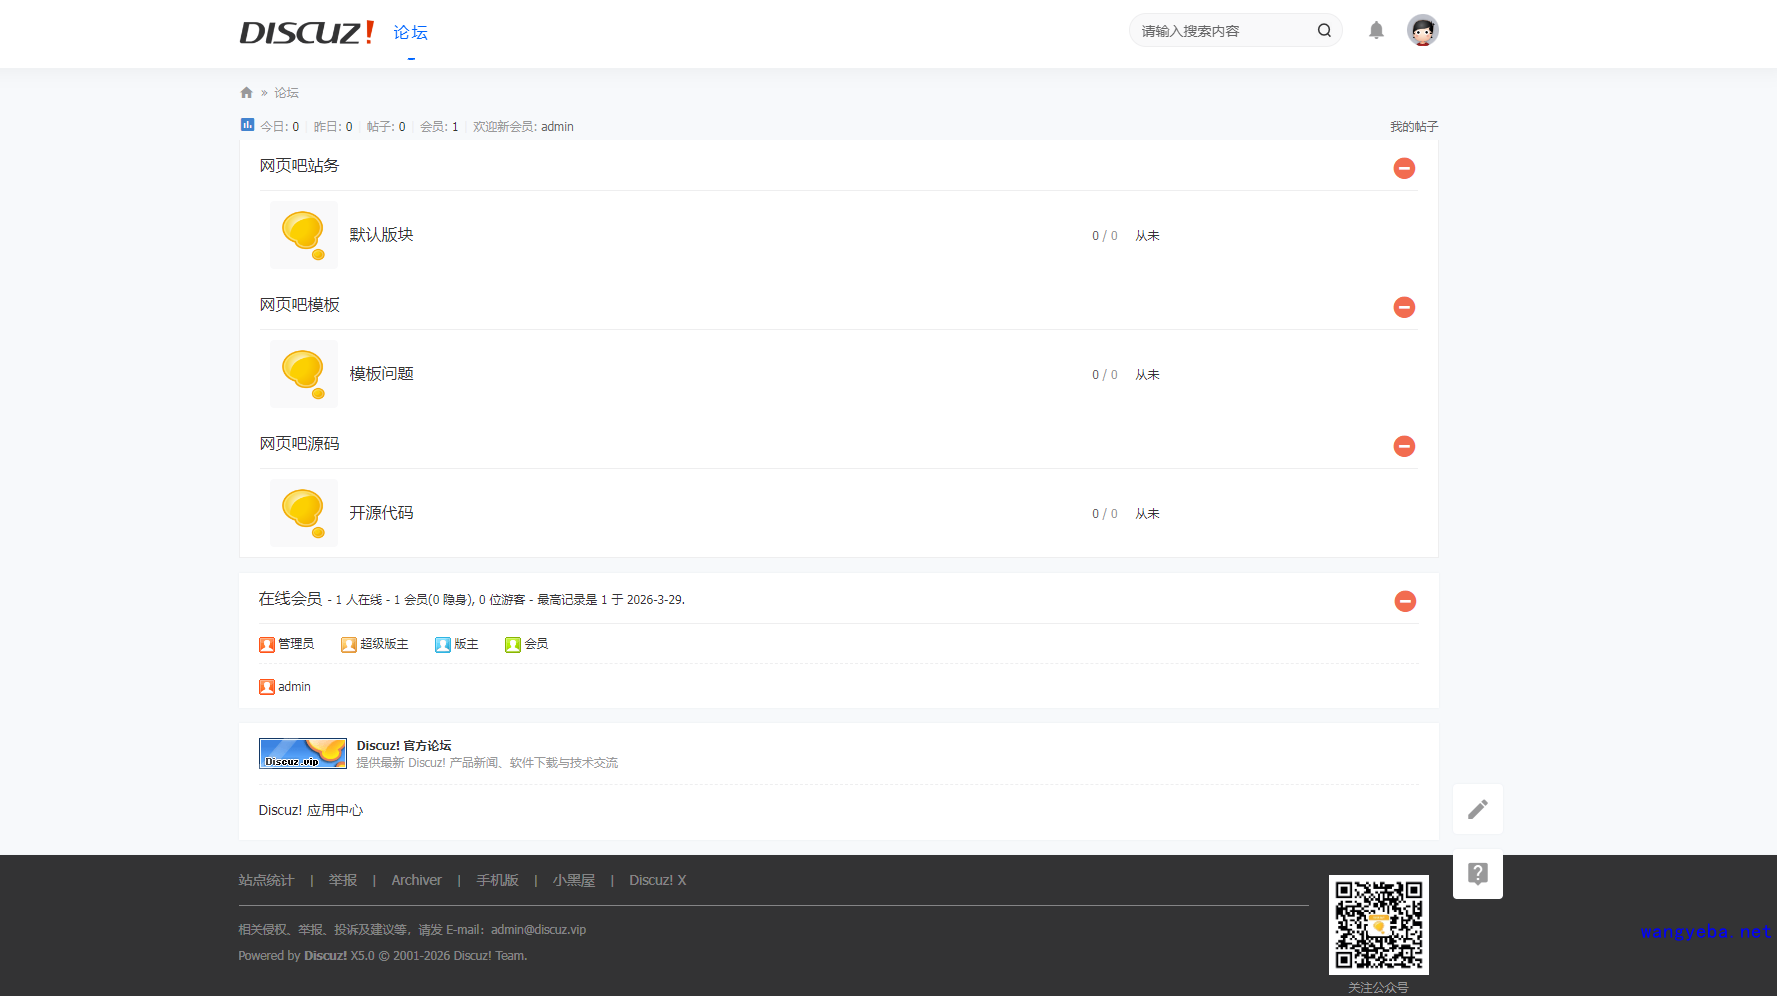Screen dimensions: 1777x996
Task: Click the home breadcrumb icon
Action: coord(246,93)
